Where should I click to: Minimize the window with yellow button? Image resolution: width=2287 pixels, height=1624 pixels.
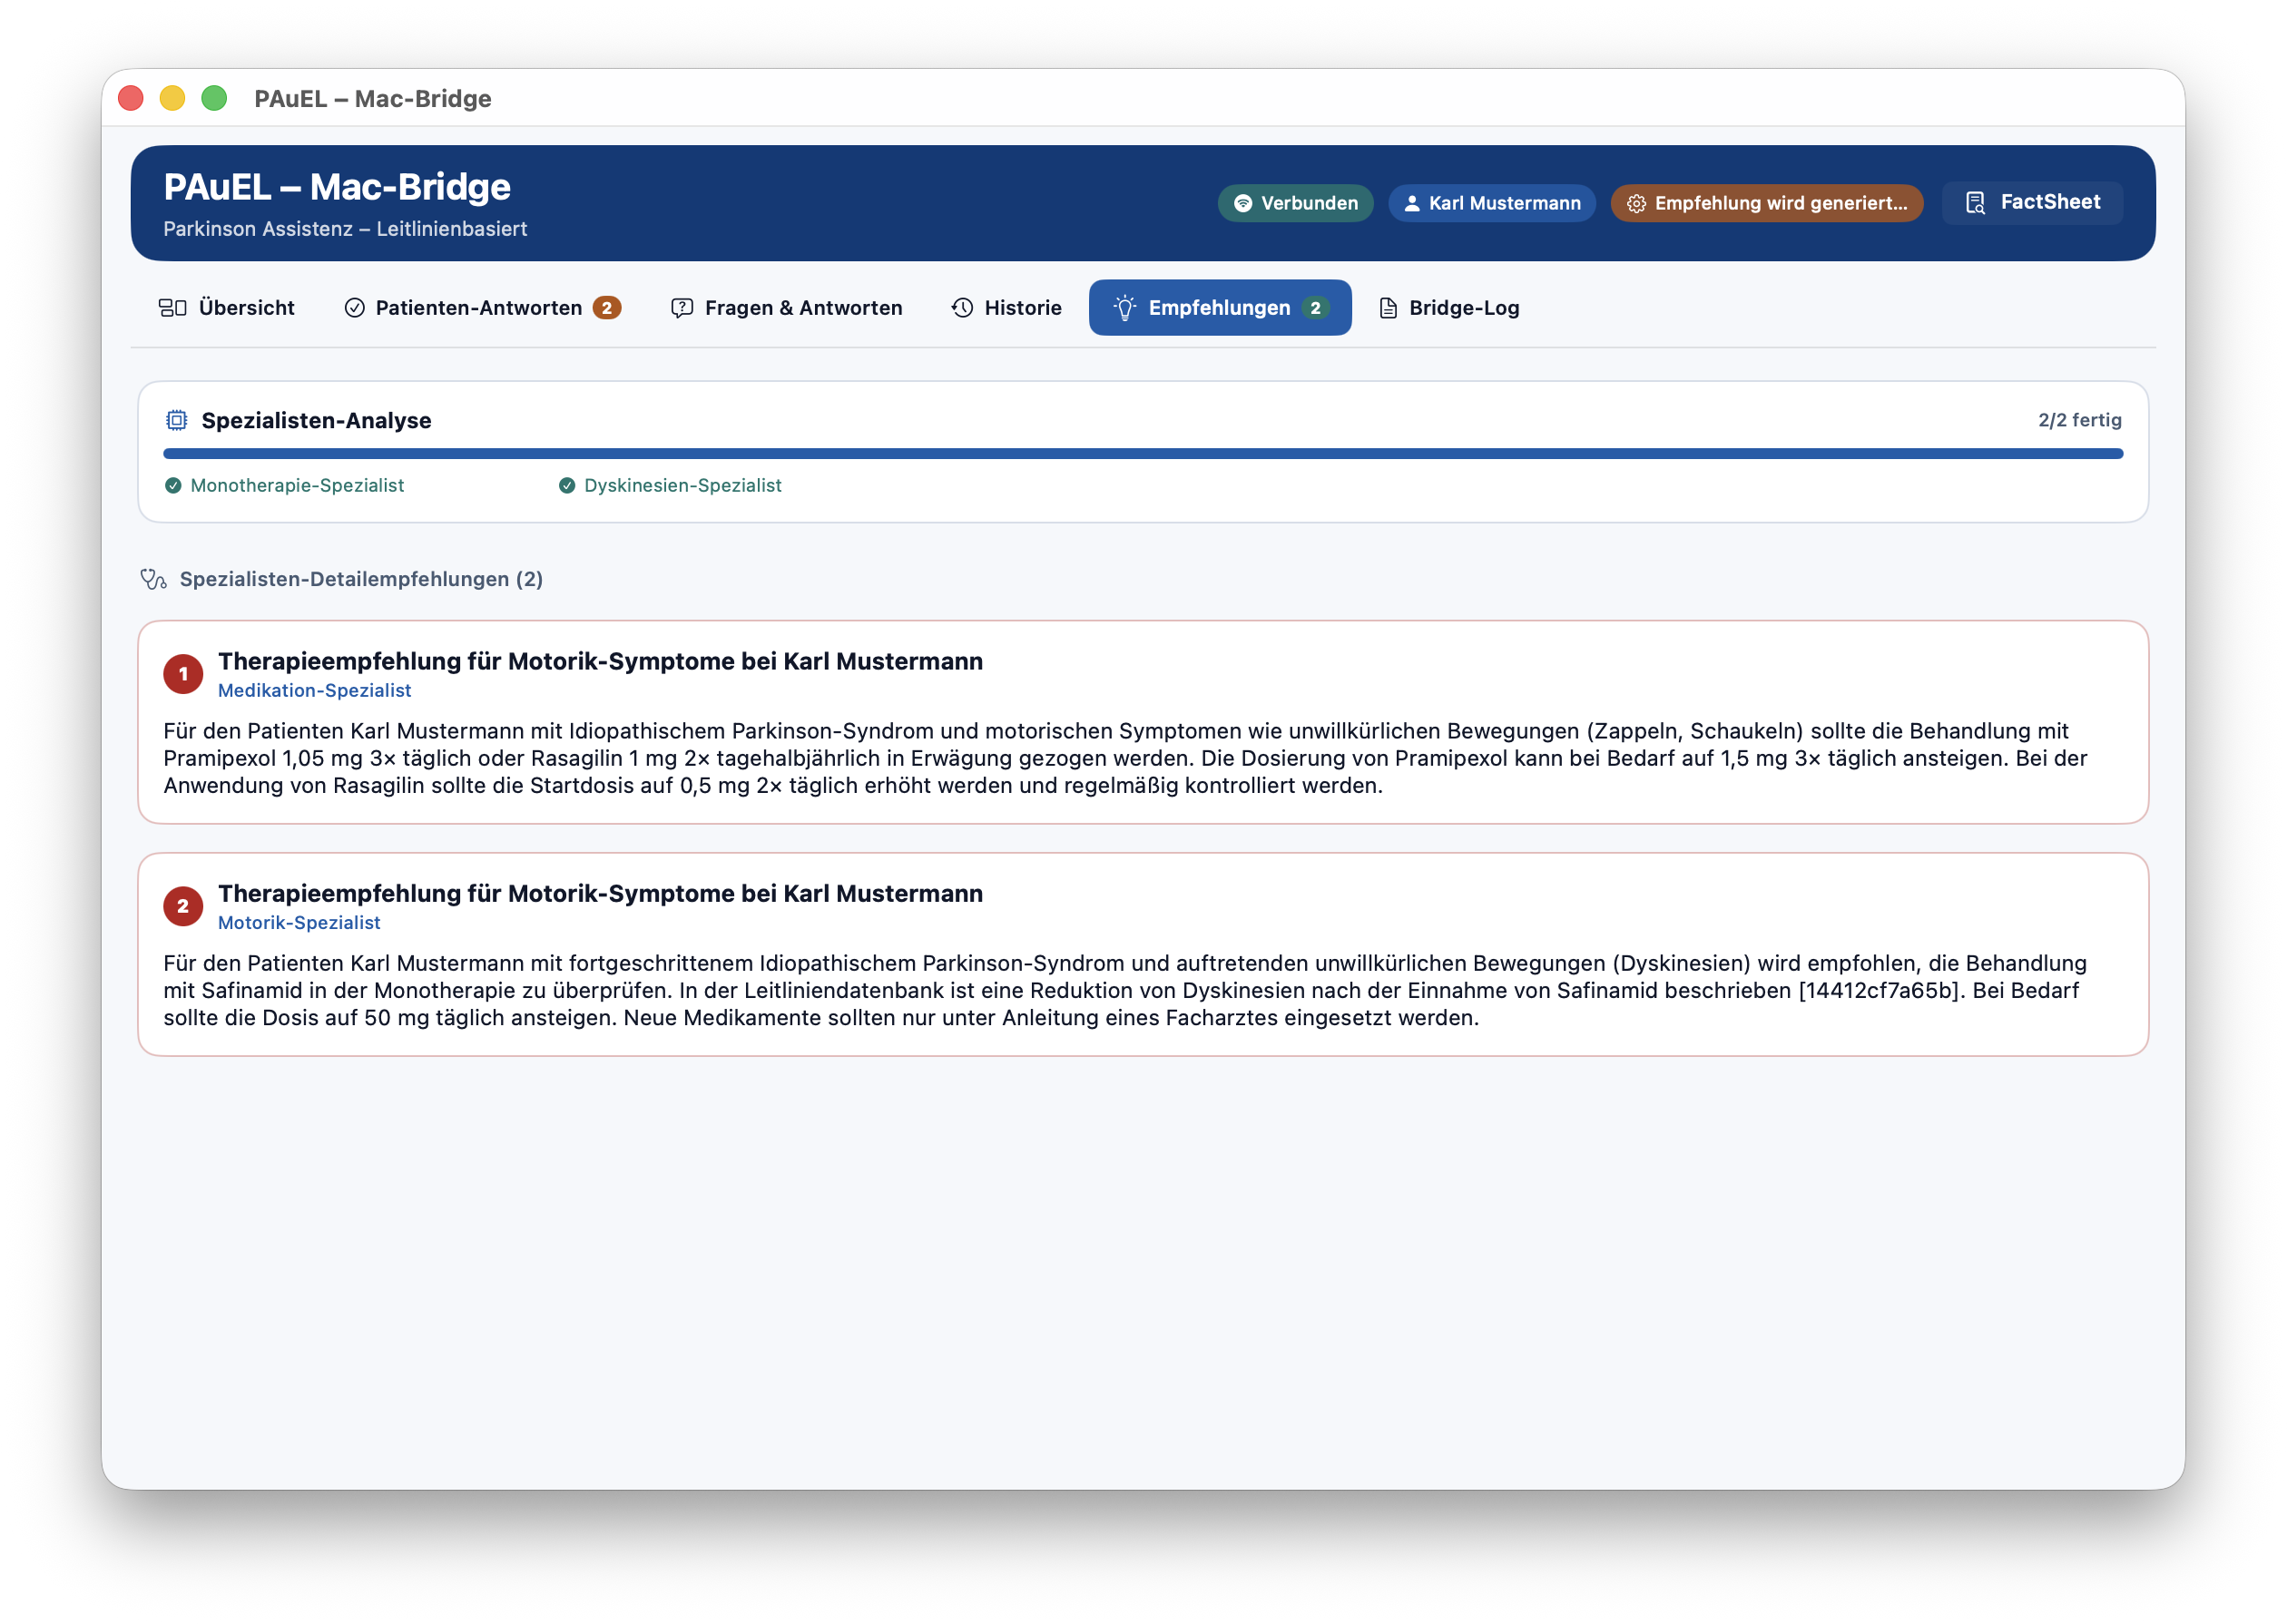point(172,98)
